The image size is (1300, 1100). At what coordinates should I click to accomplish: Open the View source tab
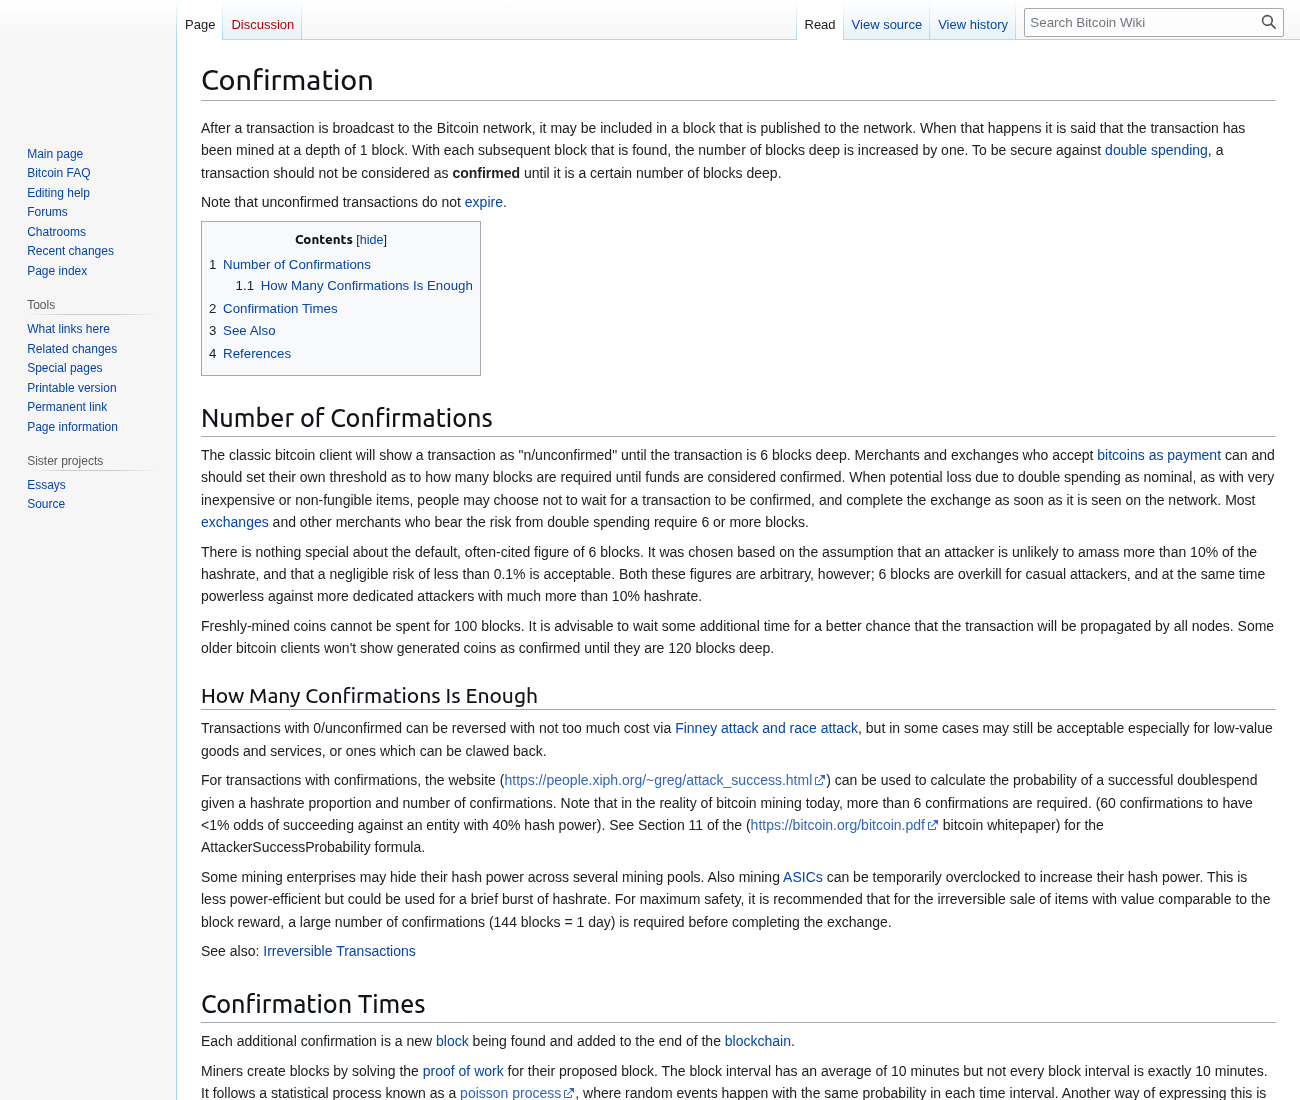[x=887, y=24]
